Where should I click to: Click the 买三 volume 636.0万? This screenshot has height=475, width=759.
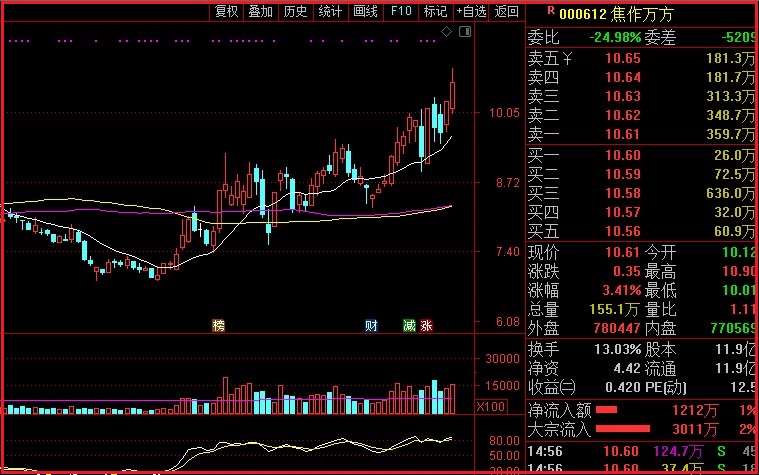tap(730, 193)
